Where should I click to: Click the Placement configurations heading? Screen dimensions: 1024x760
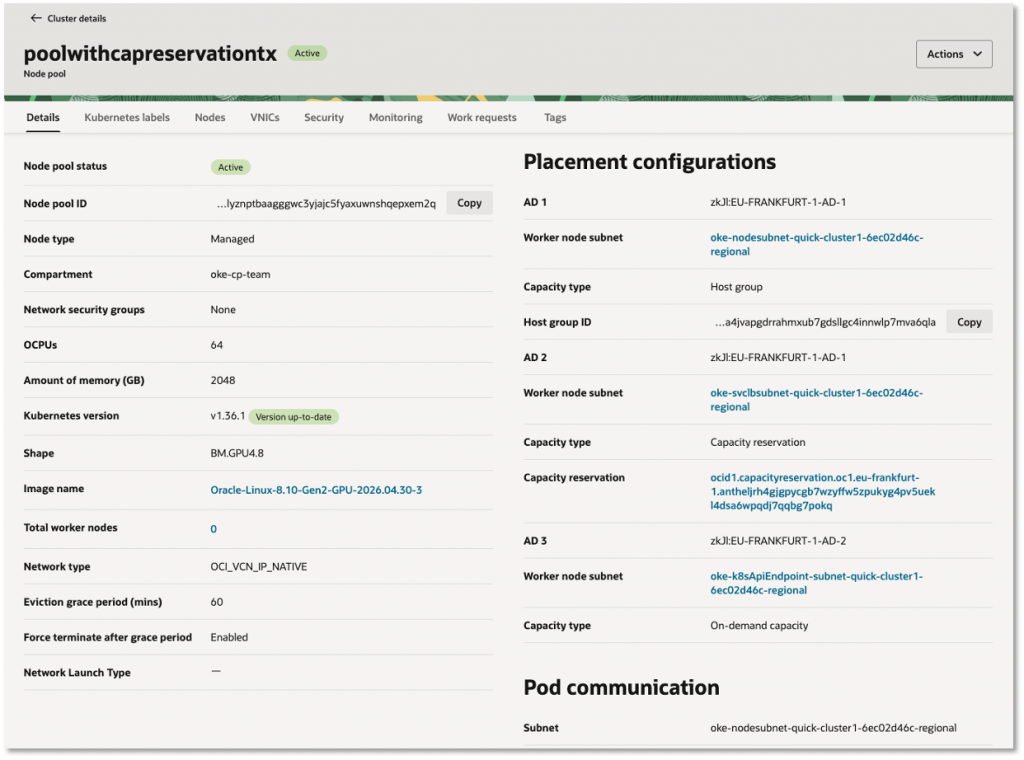click(x=650, y=161)
